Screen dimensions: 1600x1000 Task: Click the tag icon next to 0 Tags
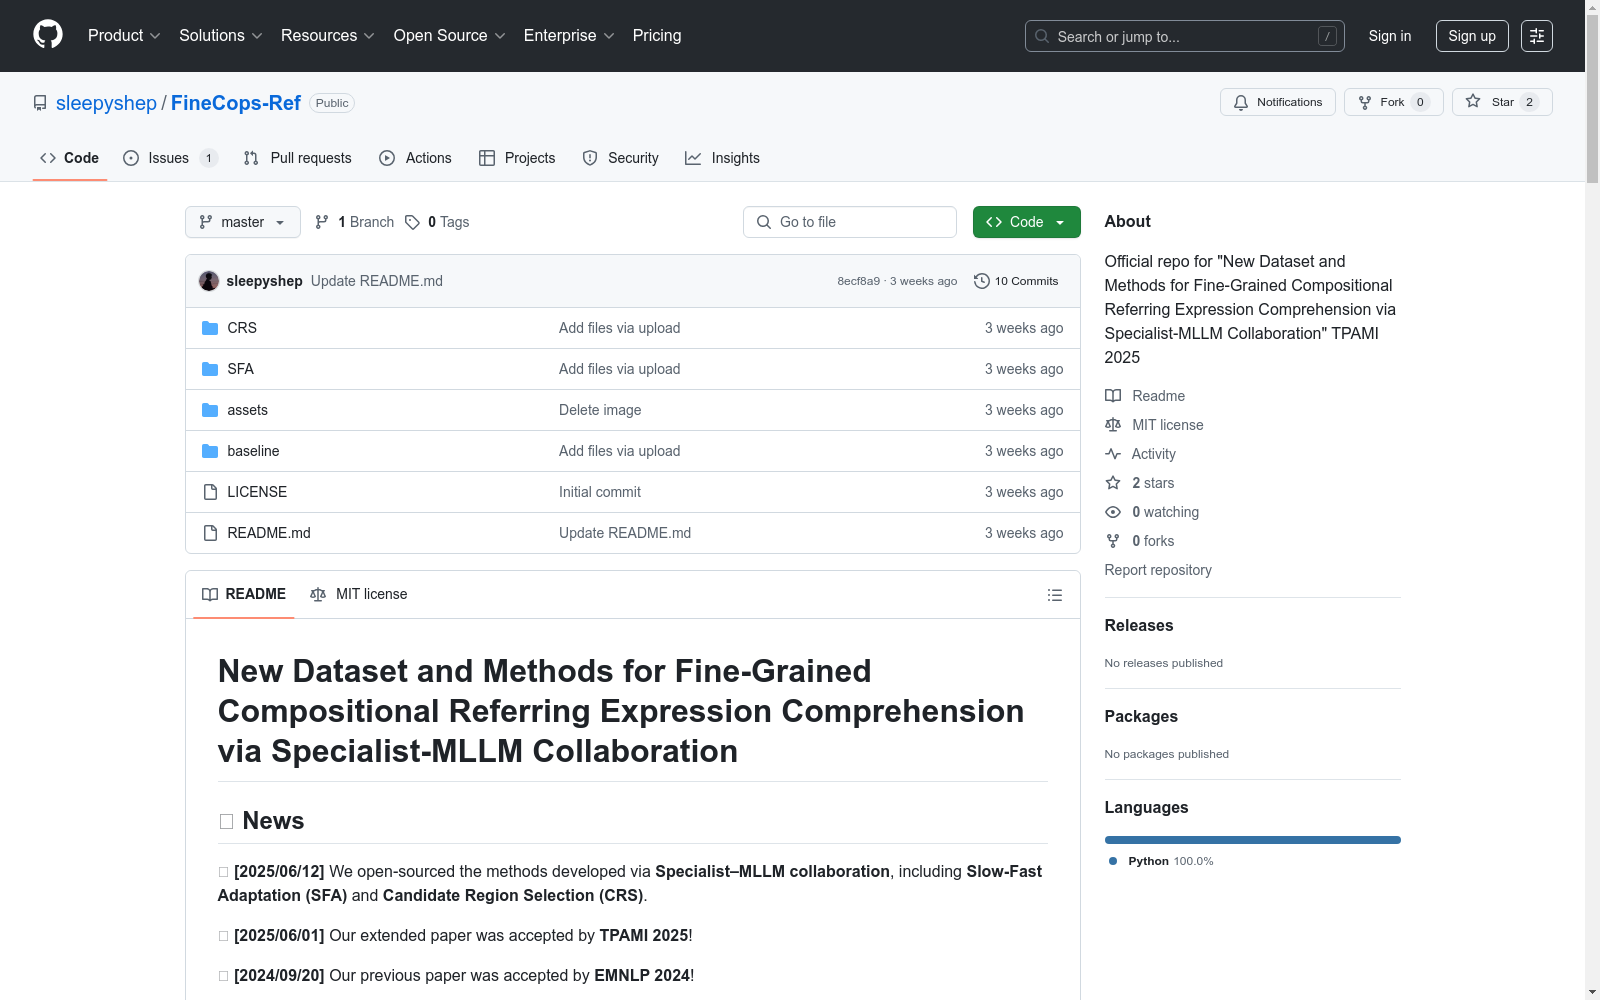click(412, 222)
